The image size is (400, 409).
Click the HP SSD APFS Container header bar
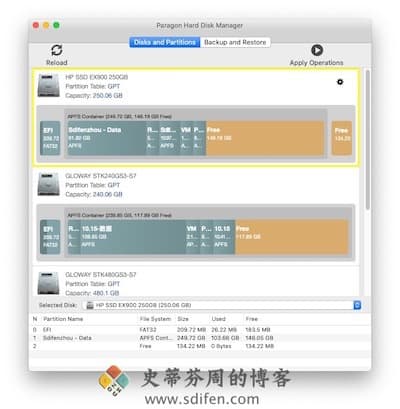point(196,116)
